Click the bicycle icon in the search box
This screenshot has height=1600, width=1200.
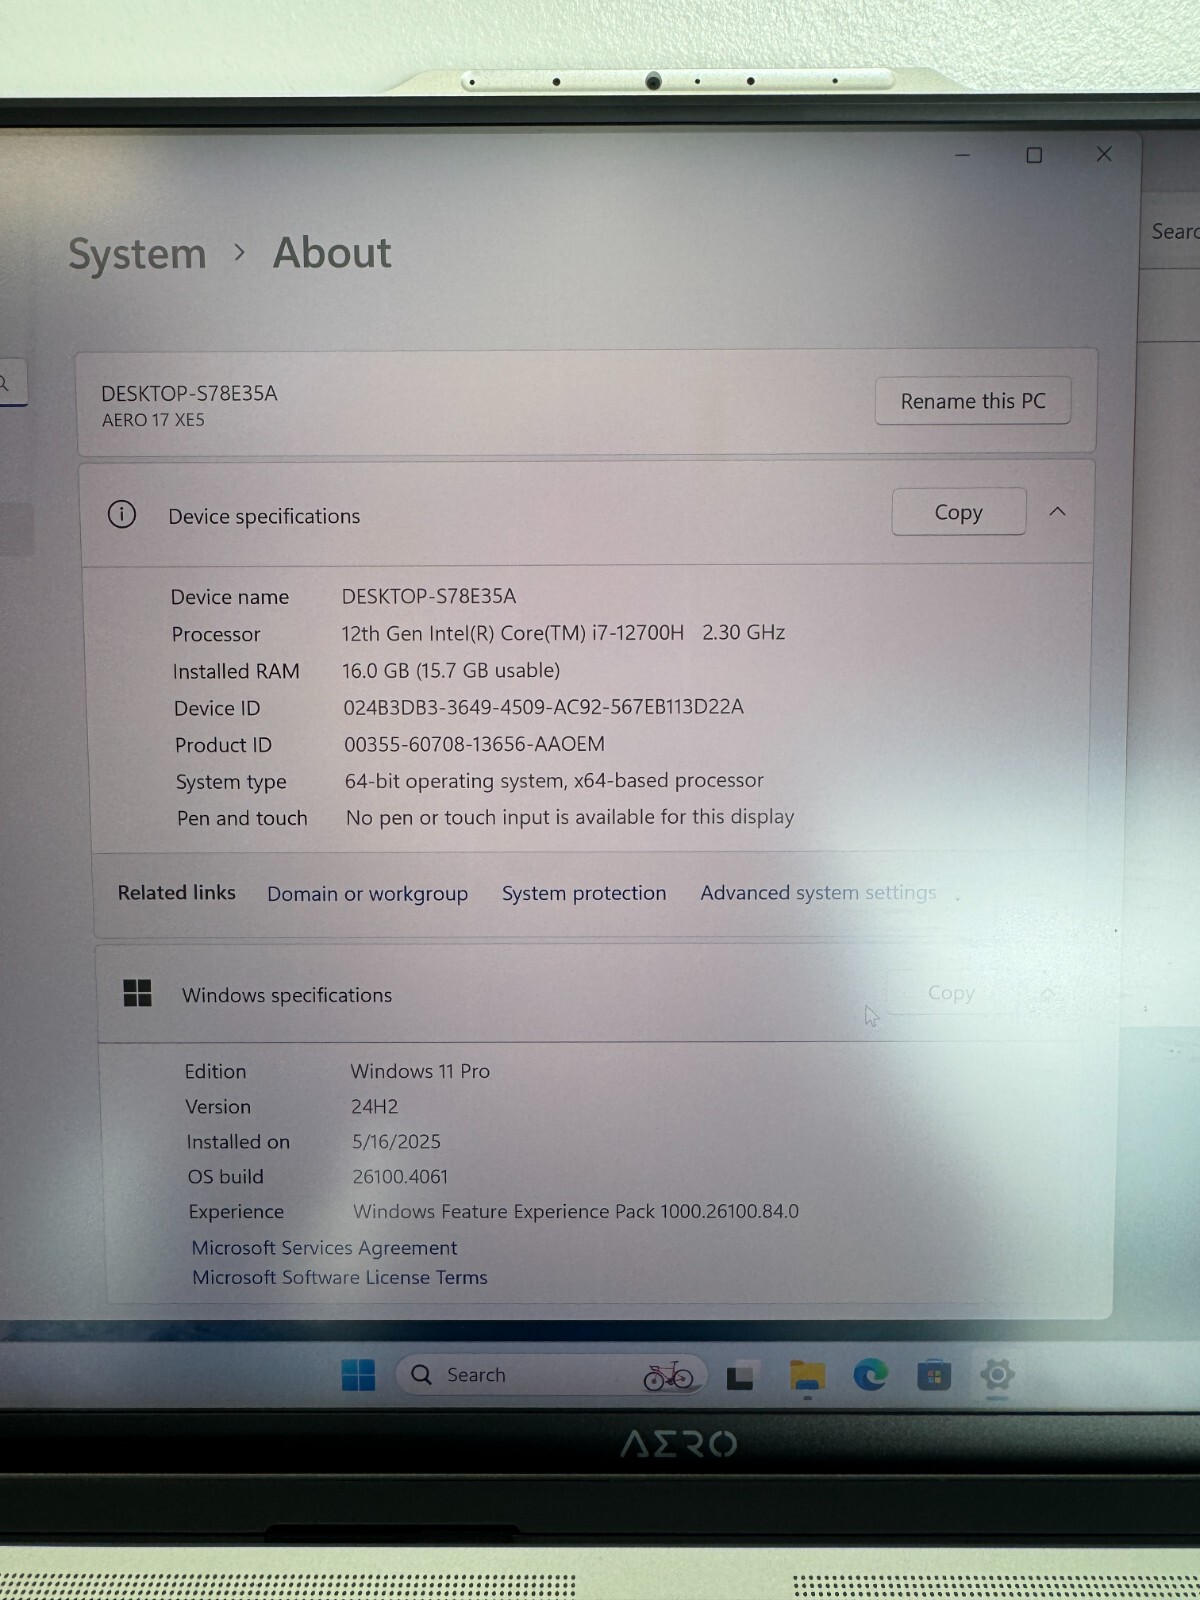(668, 1376)
